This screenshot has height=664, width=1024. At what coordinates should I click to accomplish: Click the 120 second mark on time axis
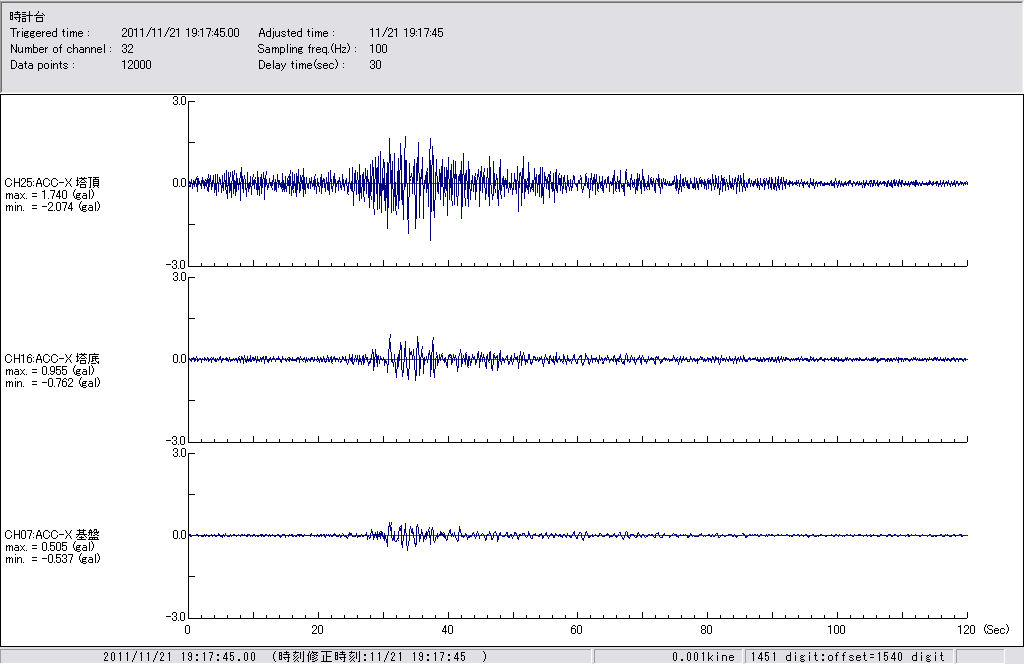pyautogui.click(x=966, y=630)
